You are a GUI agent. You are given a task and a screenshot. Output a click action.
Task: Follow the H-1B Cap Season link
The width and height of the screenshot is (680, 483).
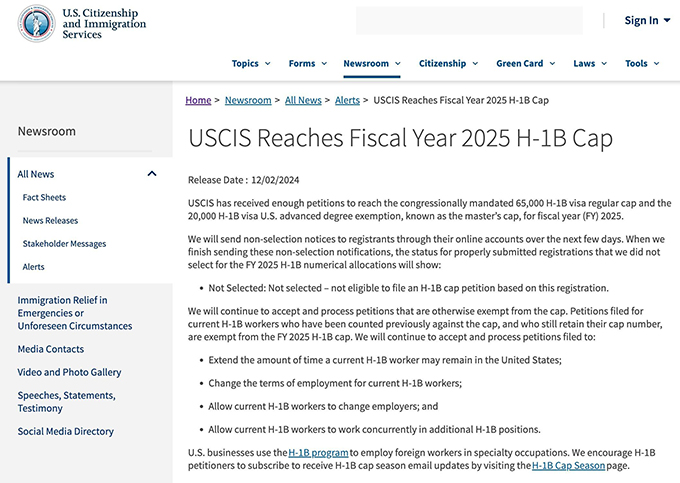pyautogui.click(x=568, y=466)
